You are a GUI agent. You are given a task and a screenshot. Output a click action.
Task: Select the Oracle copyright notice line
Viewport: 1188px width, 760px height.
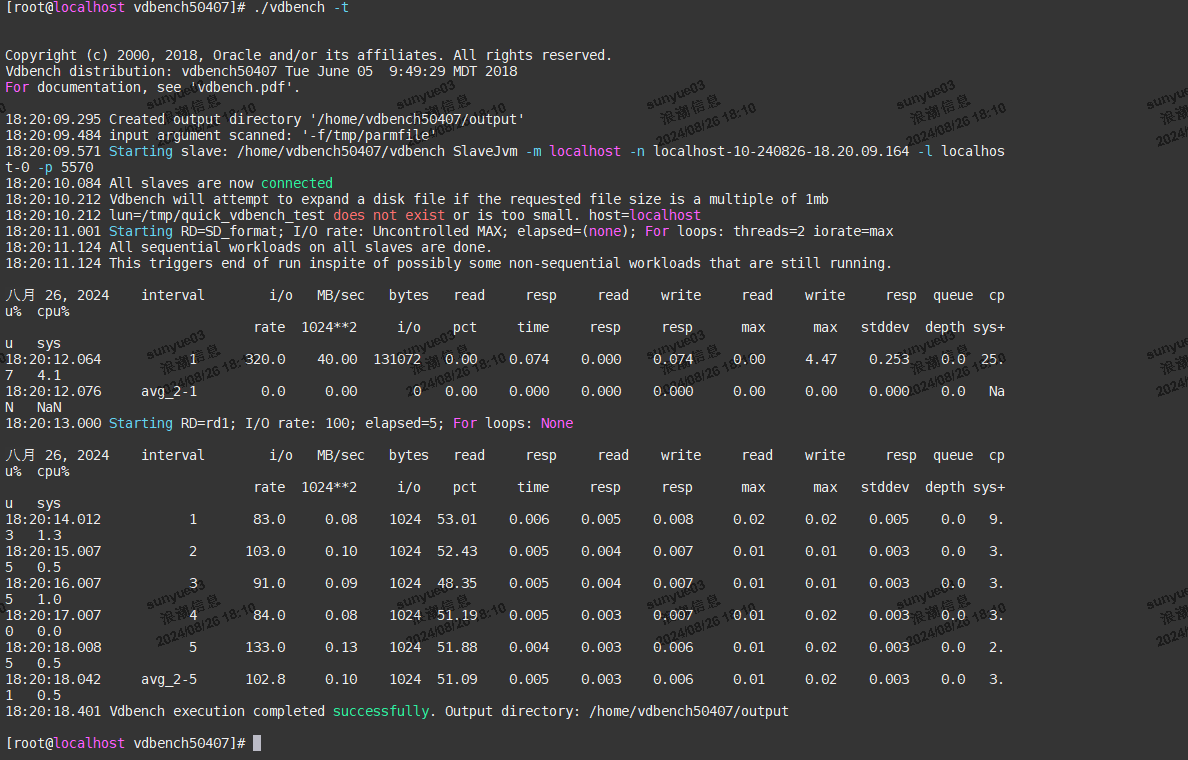point(308,55)
